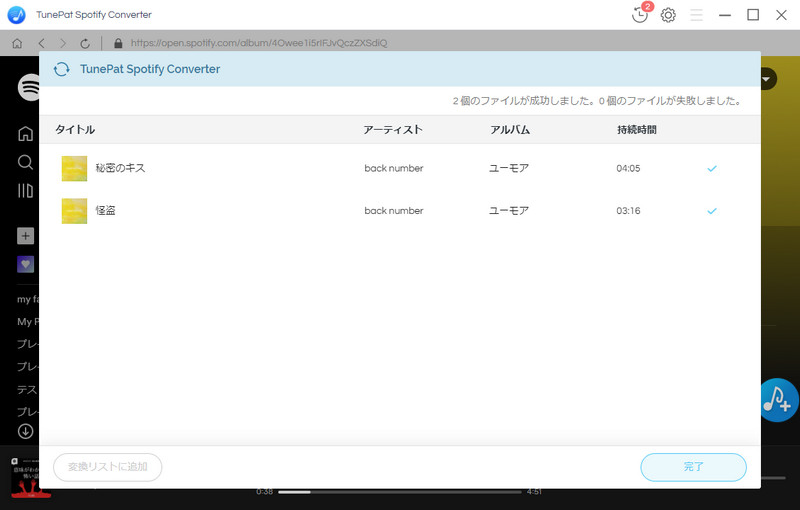Click the アルバム column header

510,130
